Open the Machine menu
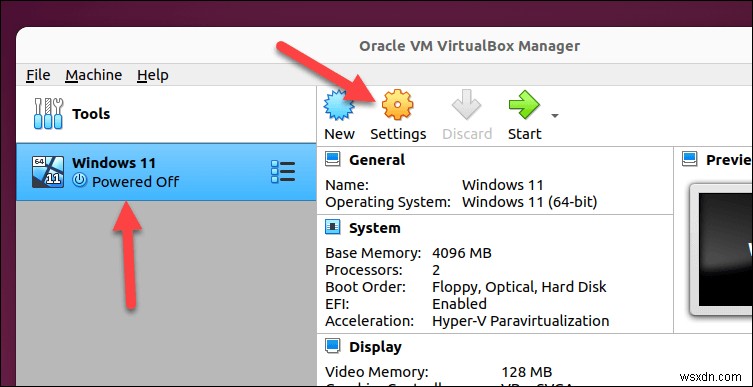 click(x=94, y=75)
